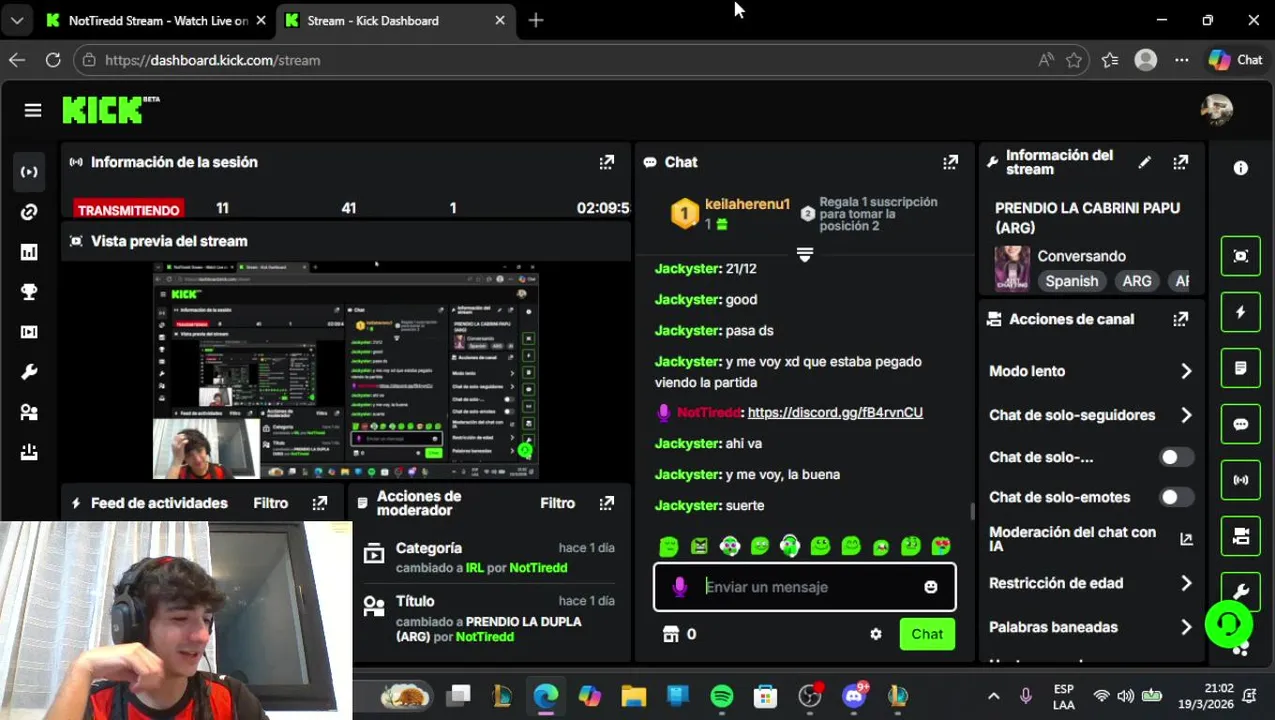The width and height of the screenshot is (1275, 720).
Task: Go back in the browser
Action: pyautogui.click(x=17, y=60)
